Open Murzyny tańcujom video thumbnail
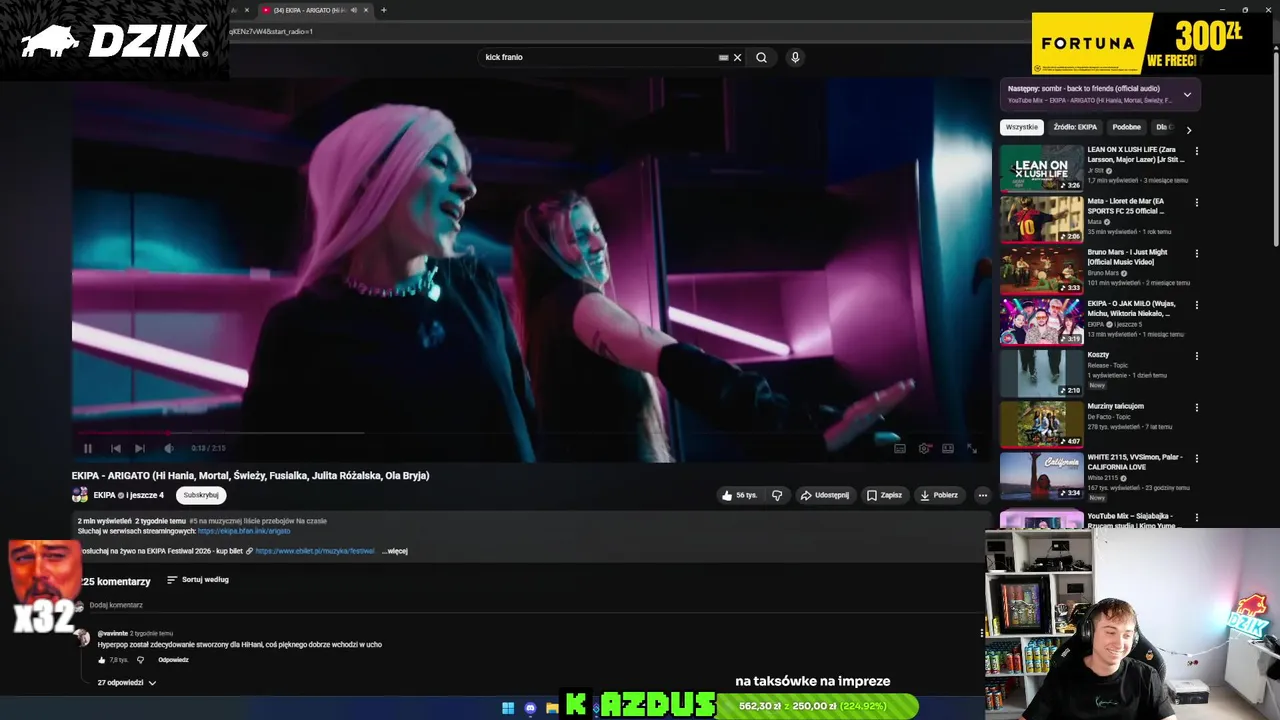Viewport: 1280px width, 720px height. tap(1041, 424)
